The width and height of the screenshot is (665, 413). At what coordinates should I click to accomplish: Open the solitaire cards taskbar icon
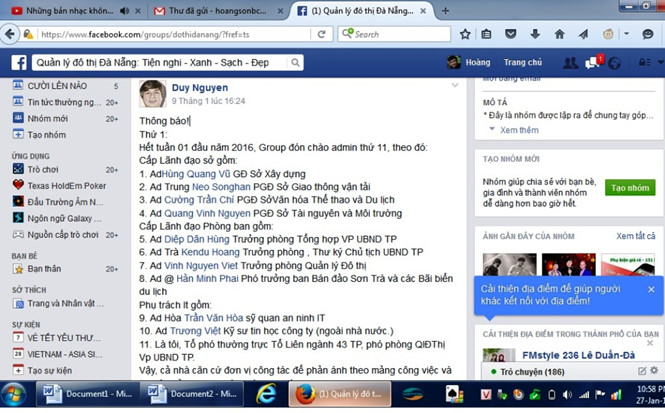(x=453, y=394)
